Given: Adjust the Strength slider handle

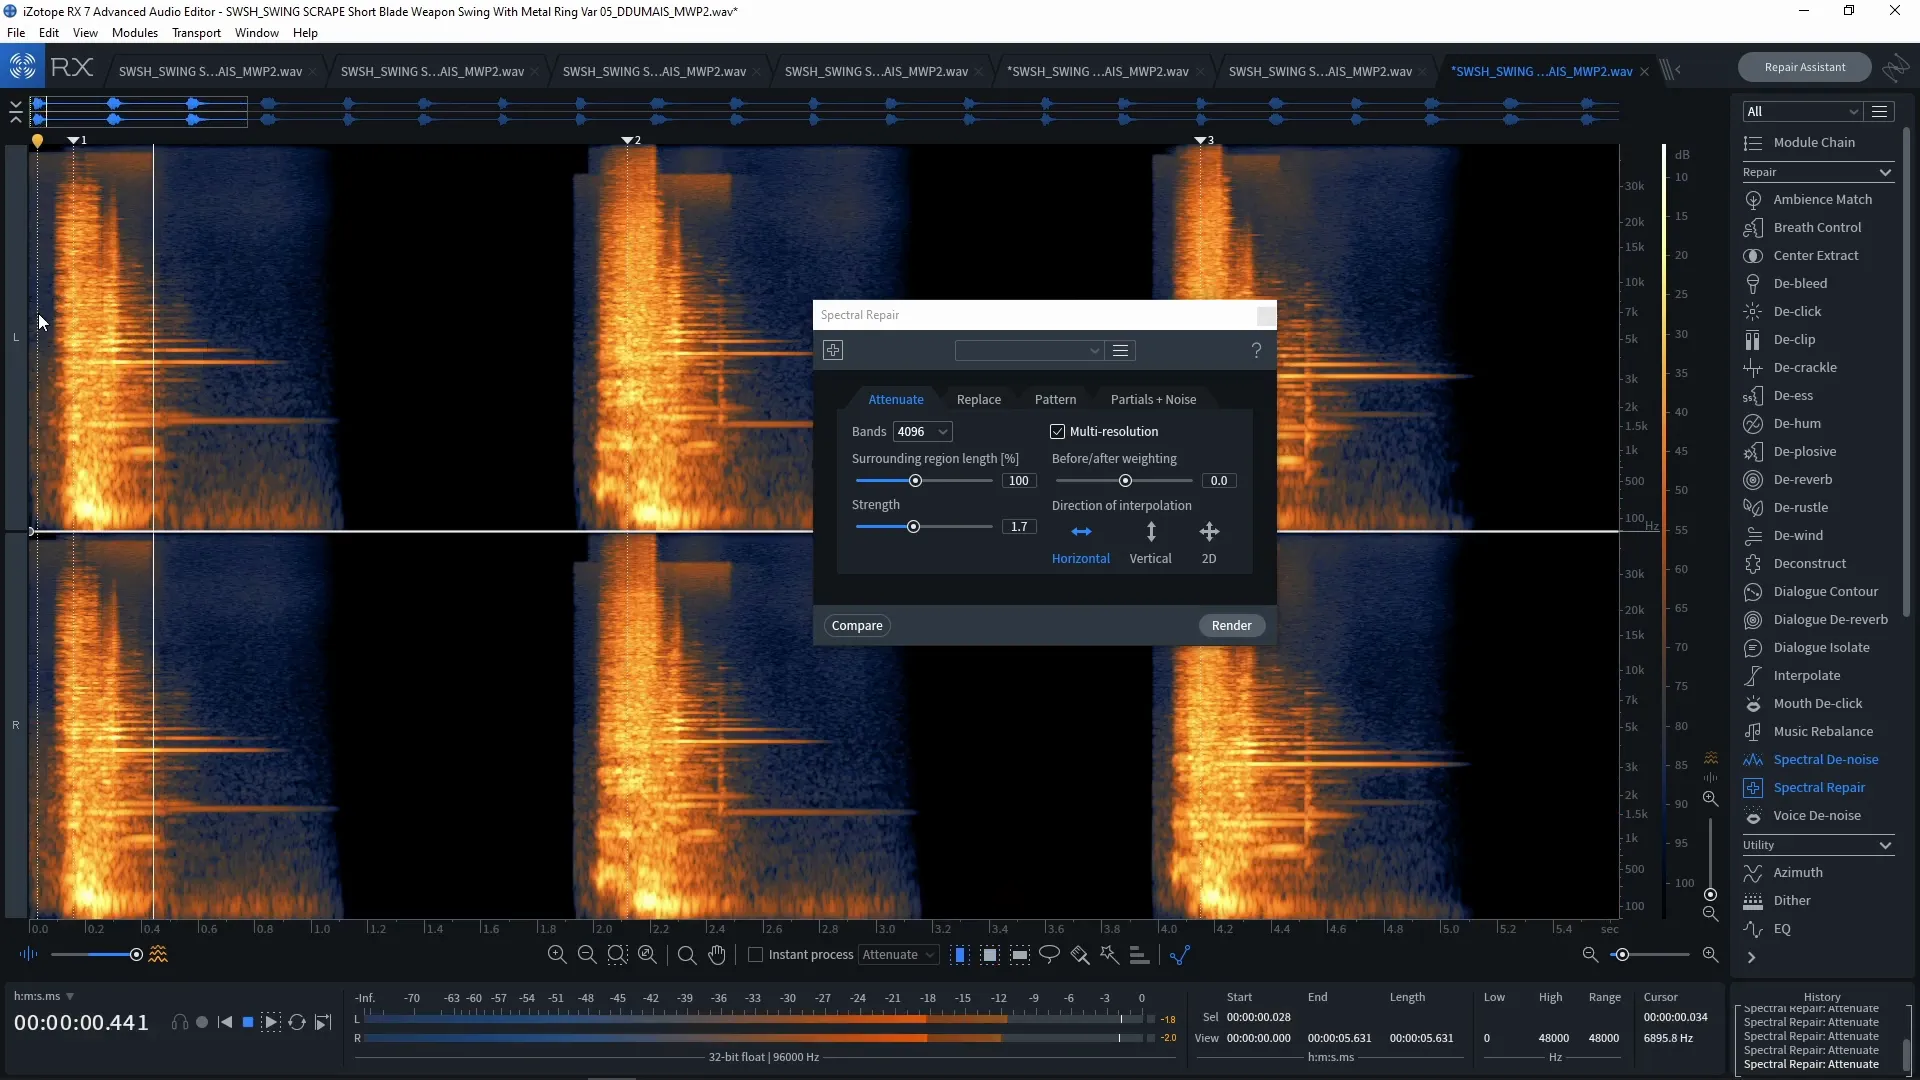Looking at the screenshot, I should 915,526.
